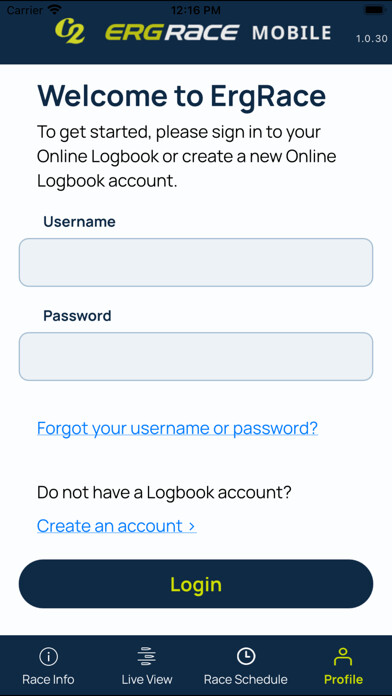Tap the Race Schedule clock icon

click(x=245, y=656)
